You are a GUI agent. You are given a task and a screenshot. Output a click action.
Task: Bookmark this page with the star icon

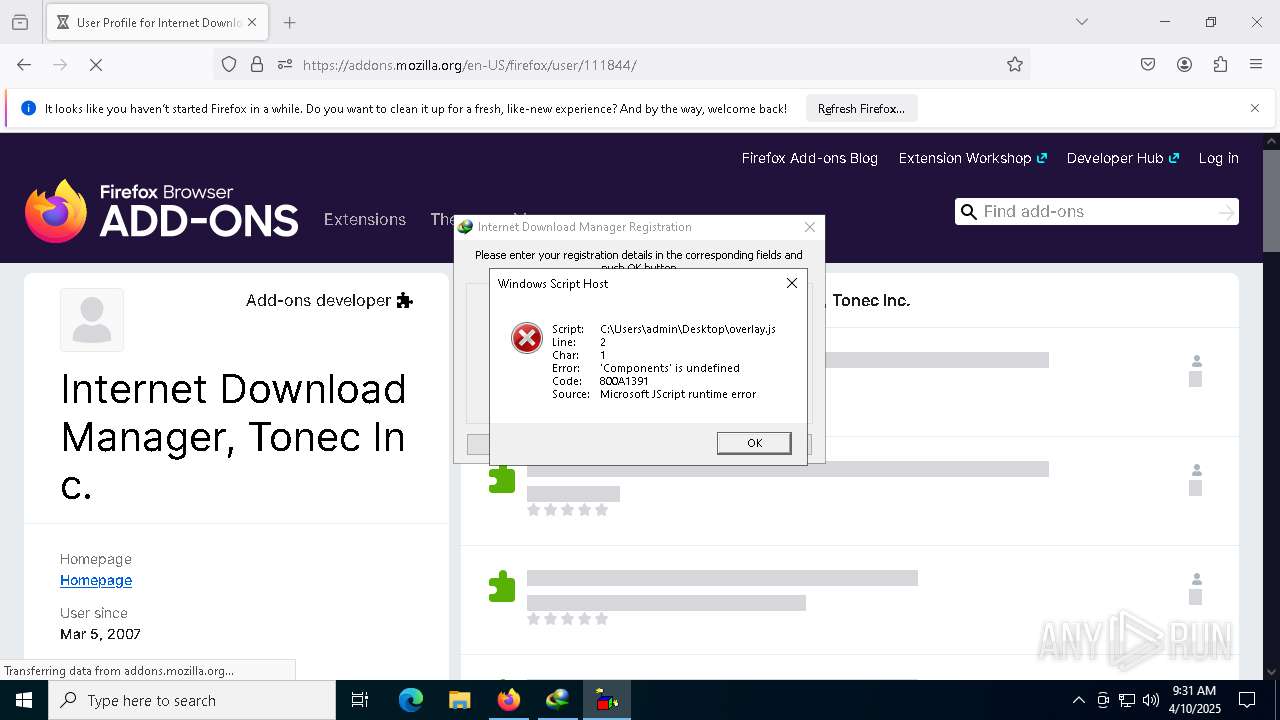[x=1015, y=65]
